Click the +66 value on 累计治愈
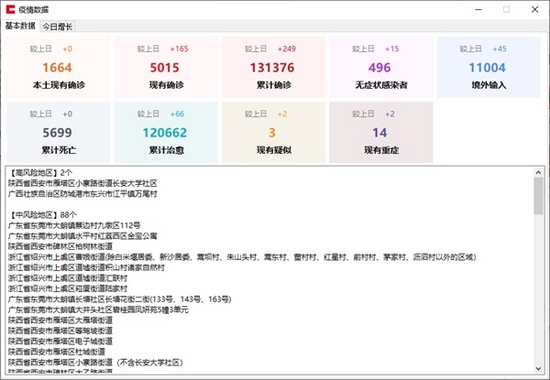Screen dimensions: 550x380 [x=177, y=114]
